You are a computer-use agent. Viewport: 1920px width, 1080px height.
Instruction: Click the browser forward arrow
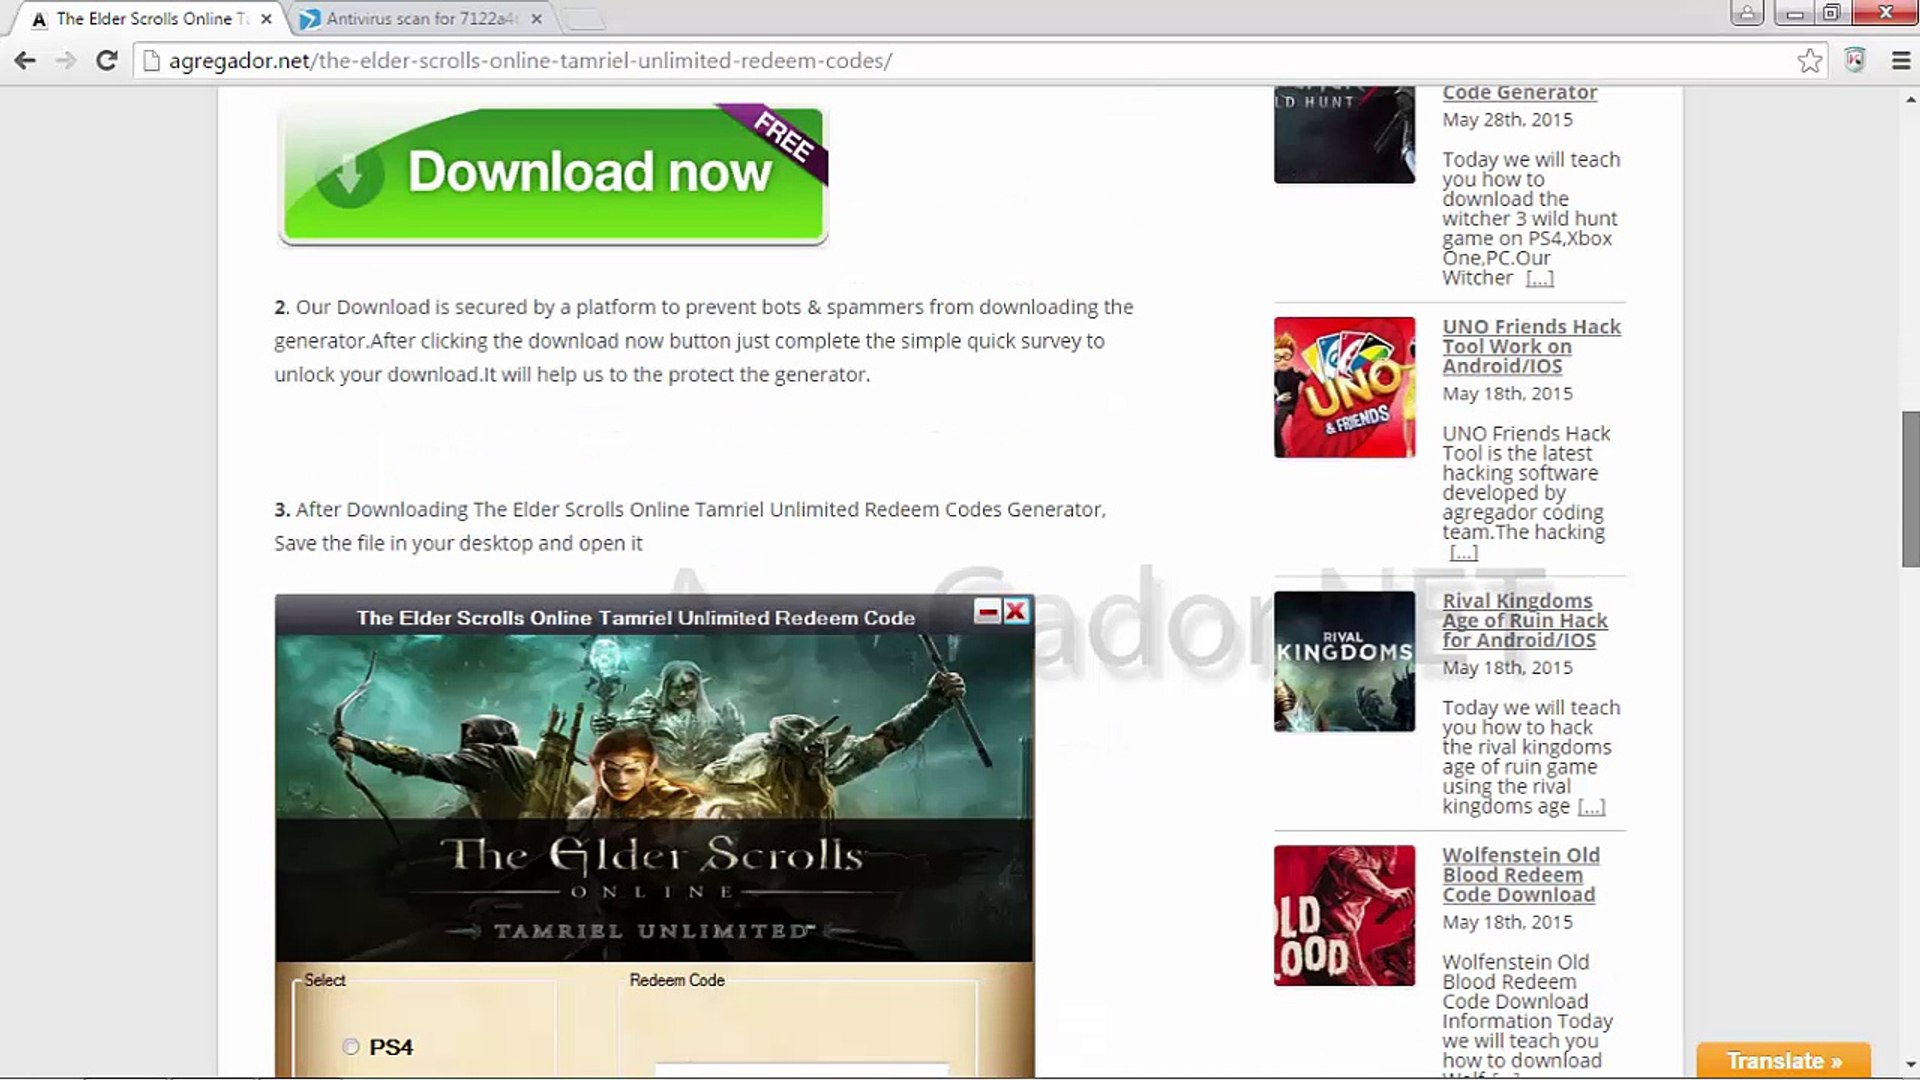pos(66,61)
